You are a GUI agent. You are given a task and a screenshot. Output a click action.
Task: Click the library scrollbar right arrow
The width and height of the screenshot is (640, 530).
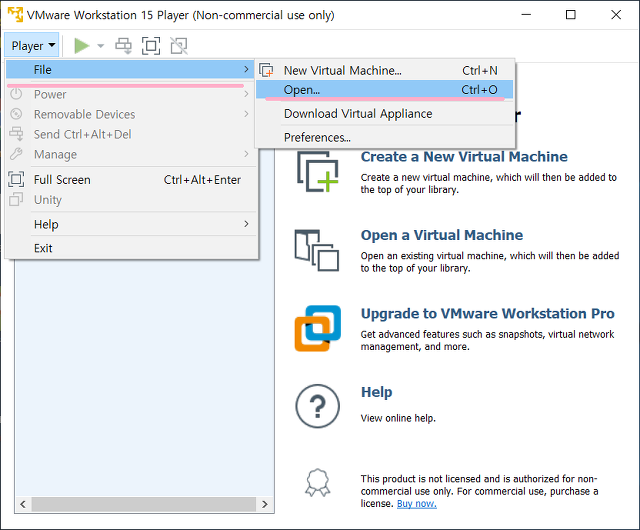(x=265, y=504)
